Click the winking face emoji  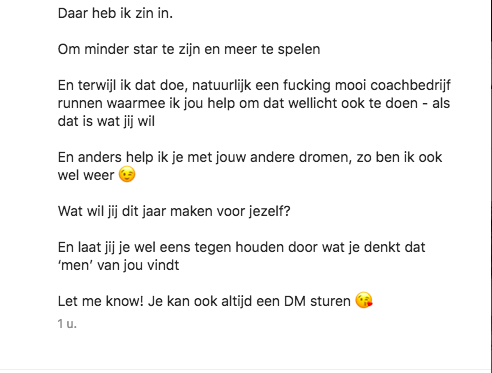point(127,175)
